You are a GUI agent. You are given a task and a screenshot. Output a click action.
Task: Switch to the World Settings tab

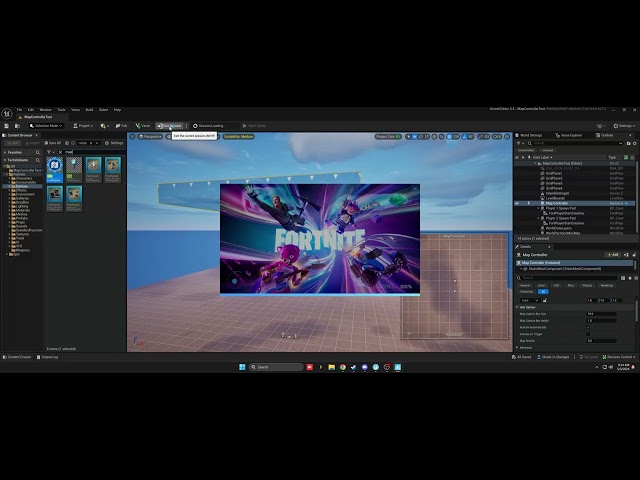click(x=529, y=135)
